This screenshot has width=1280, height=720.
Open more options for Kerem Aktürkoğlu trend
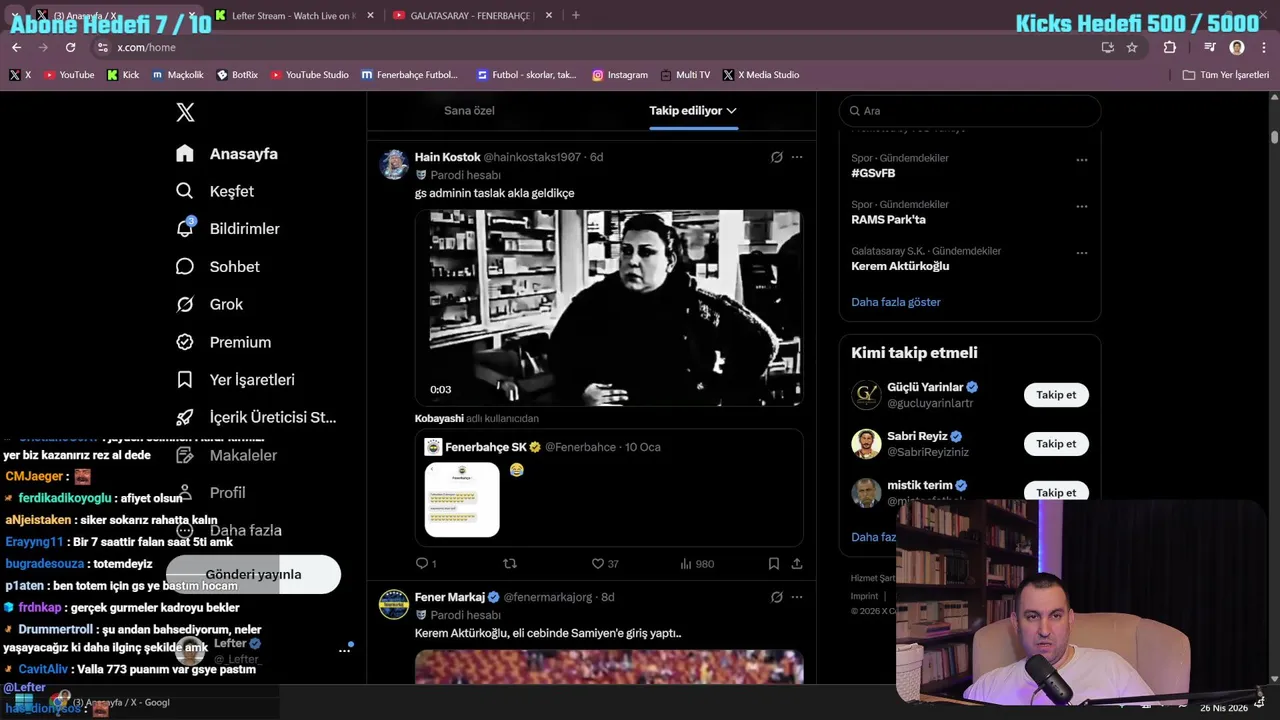pyautogui.click(x=1081, y=253)
